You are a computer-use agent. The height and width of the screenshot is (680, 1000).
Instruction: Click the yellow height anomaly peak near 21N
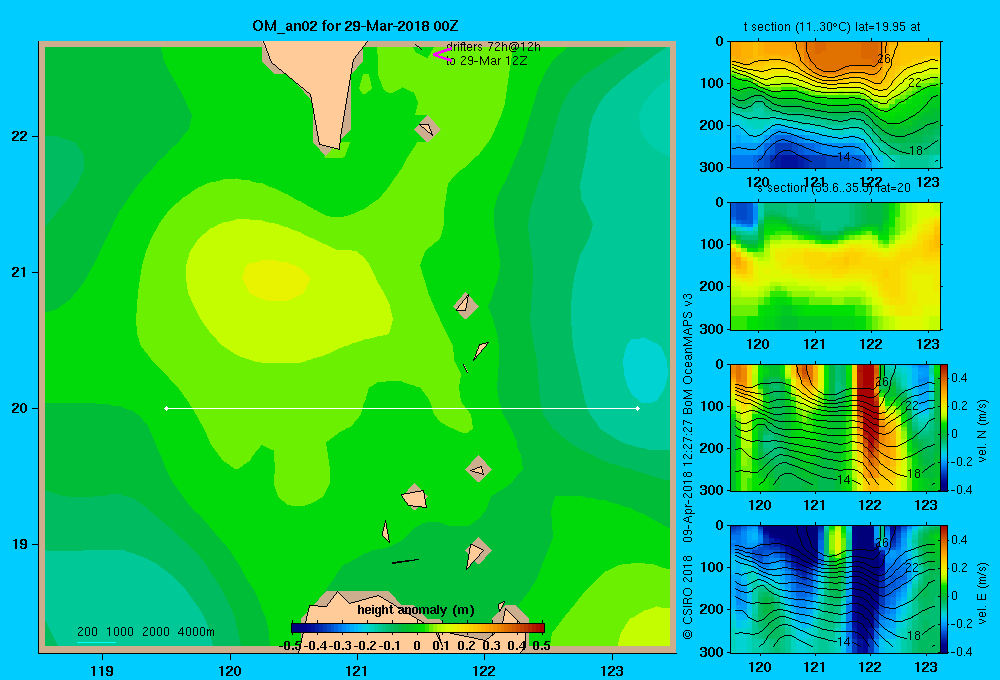(276, 281)
